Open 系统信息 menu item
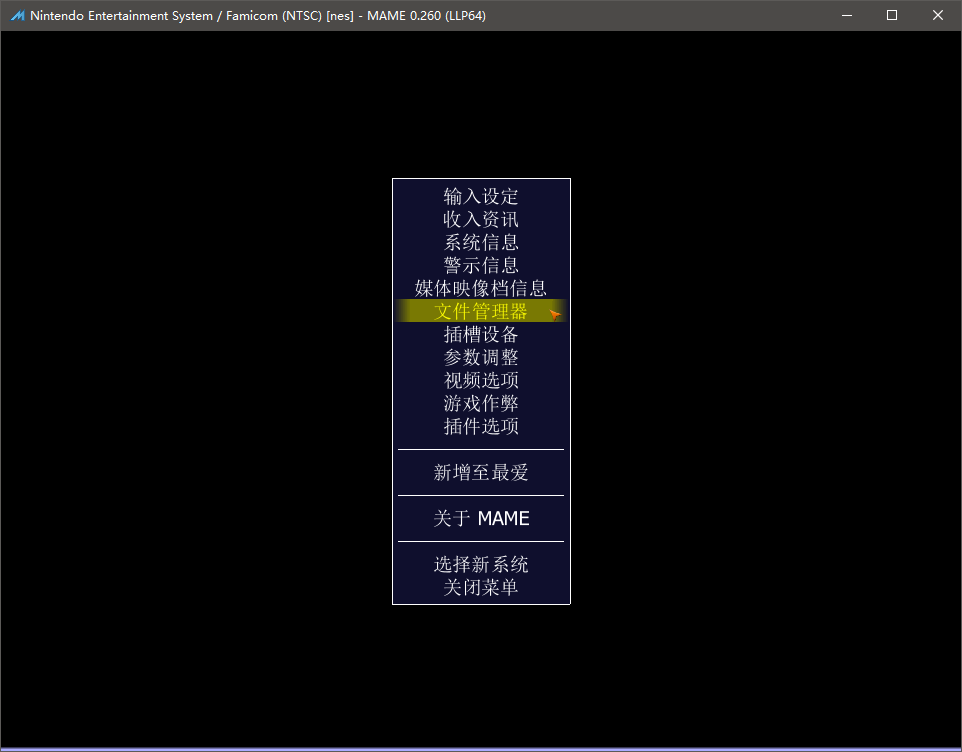 tap(481, 242)
